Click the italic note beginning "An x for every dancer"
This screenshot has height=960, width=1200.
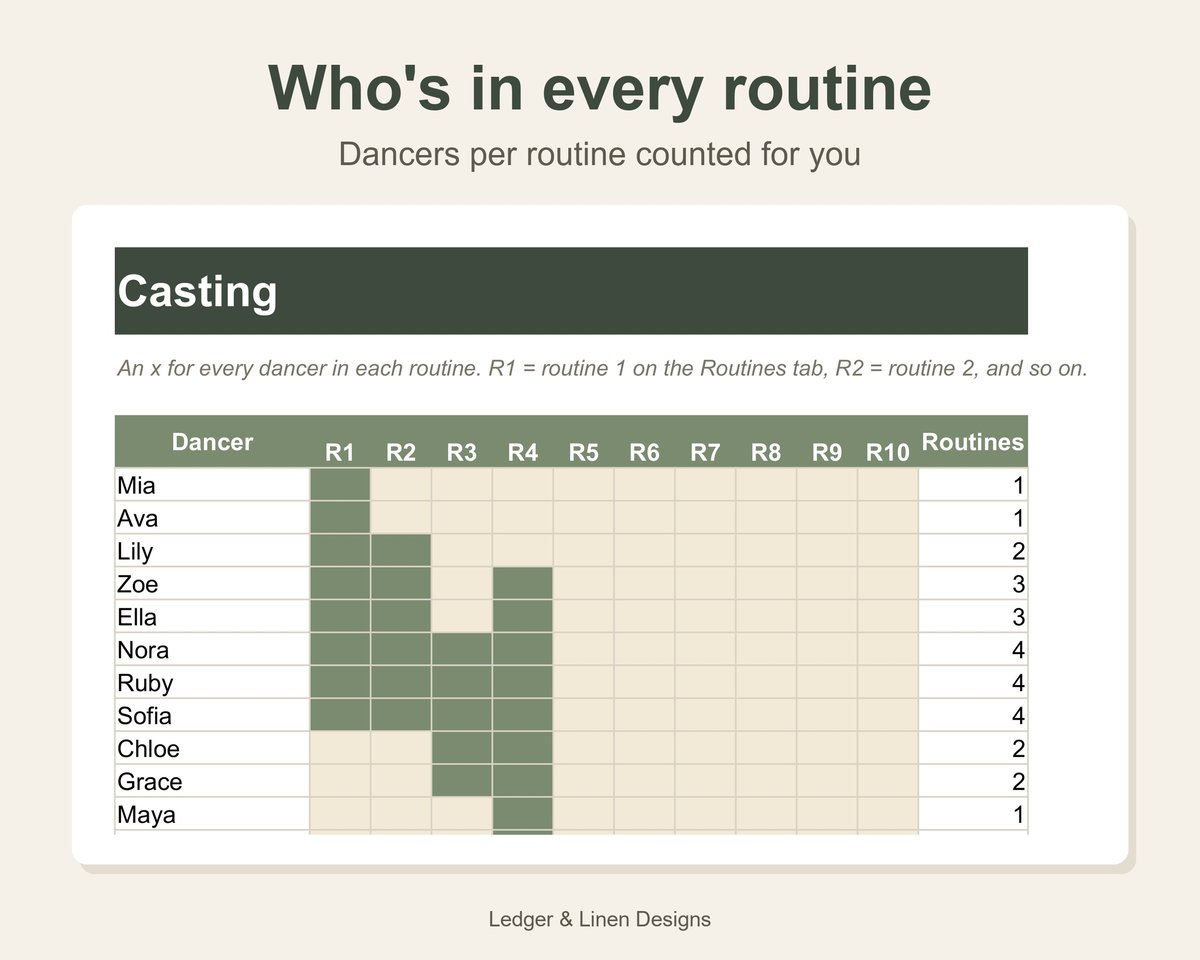tap(602, 369)
